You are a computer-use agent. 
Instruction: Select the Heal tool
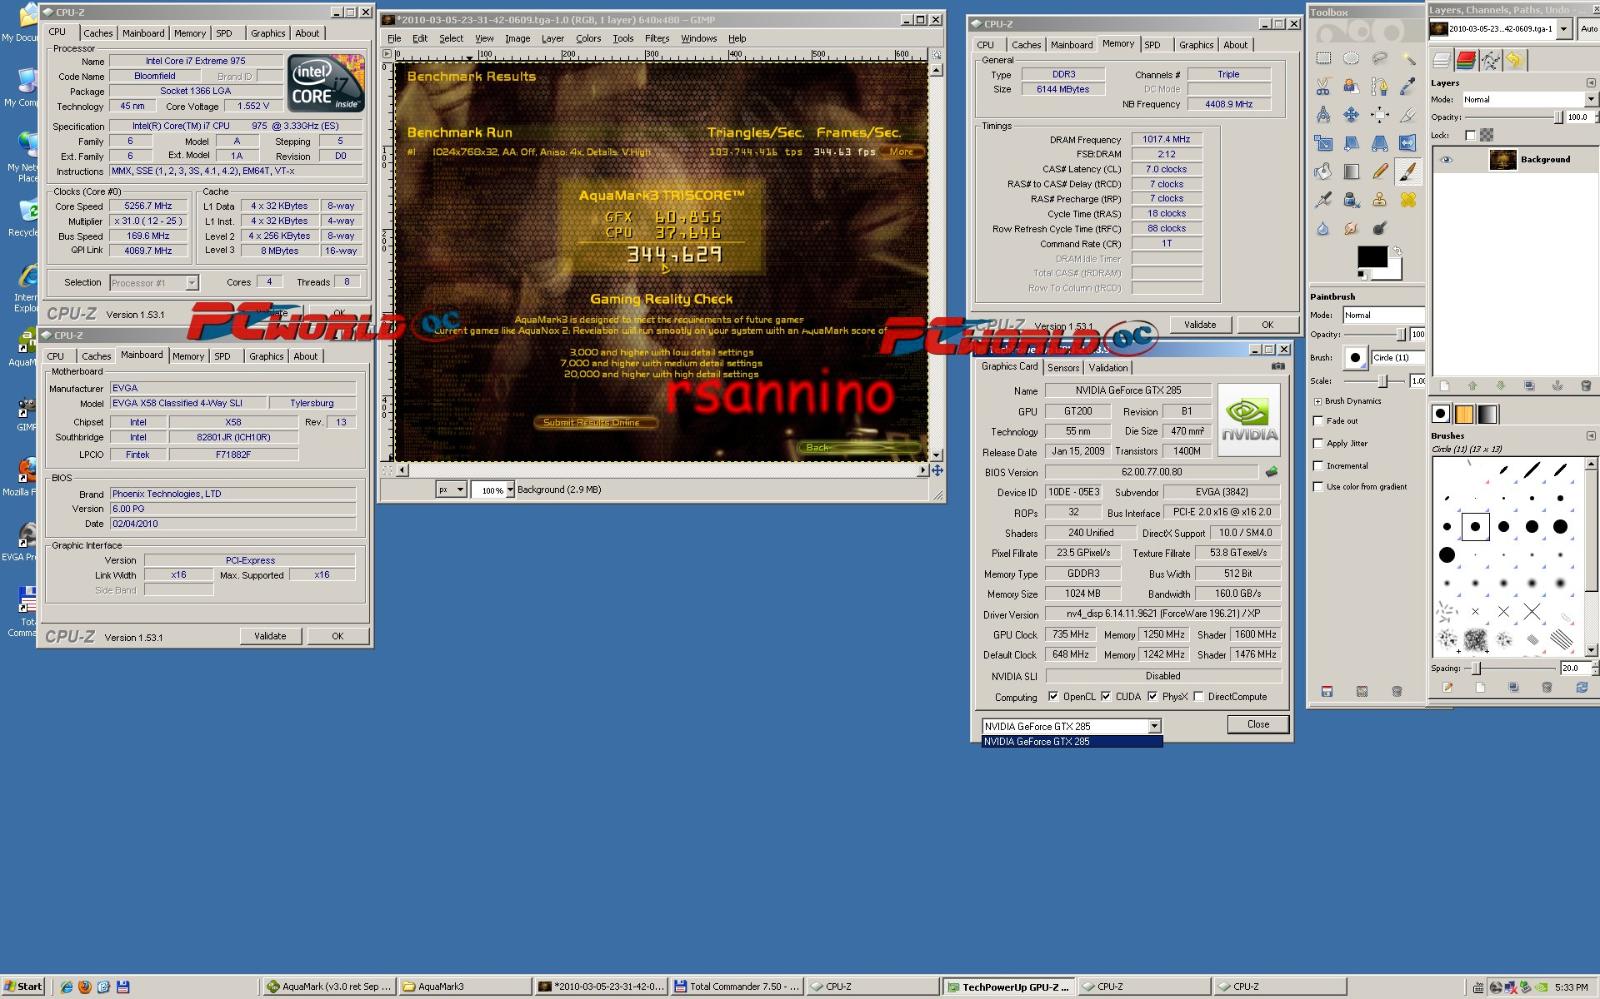(1408, 199)
